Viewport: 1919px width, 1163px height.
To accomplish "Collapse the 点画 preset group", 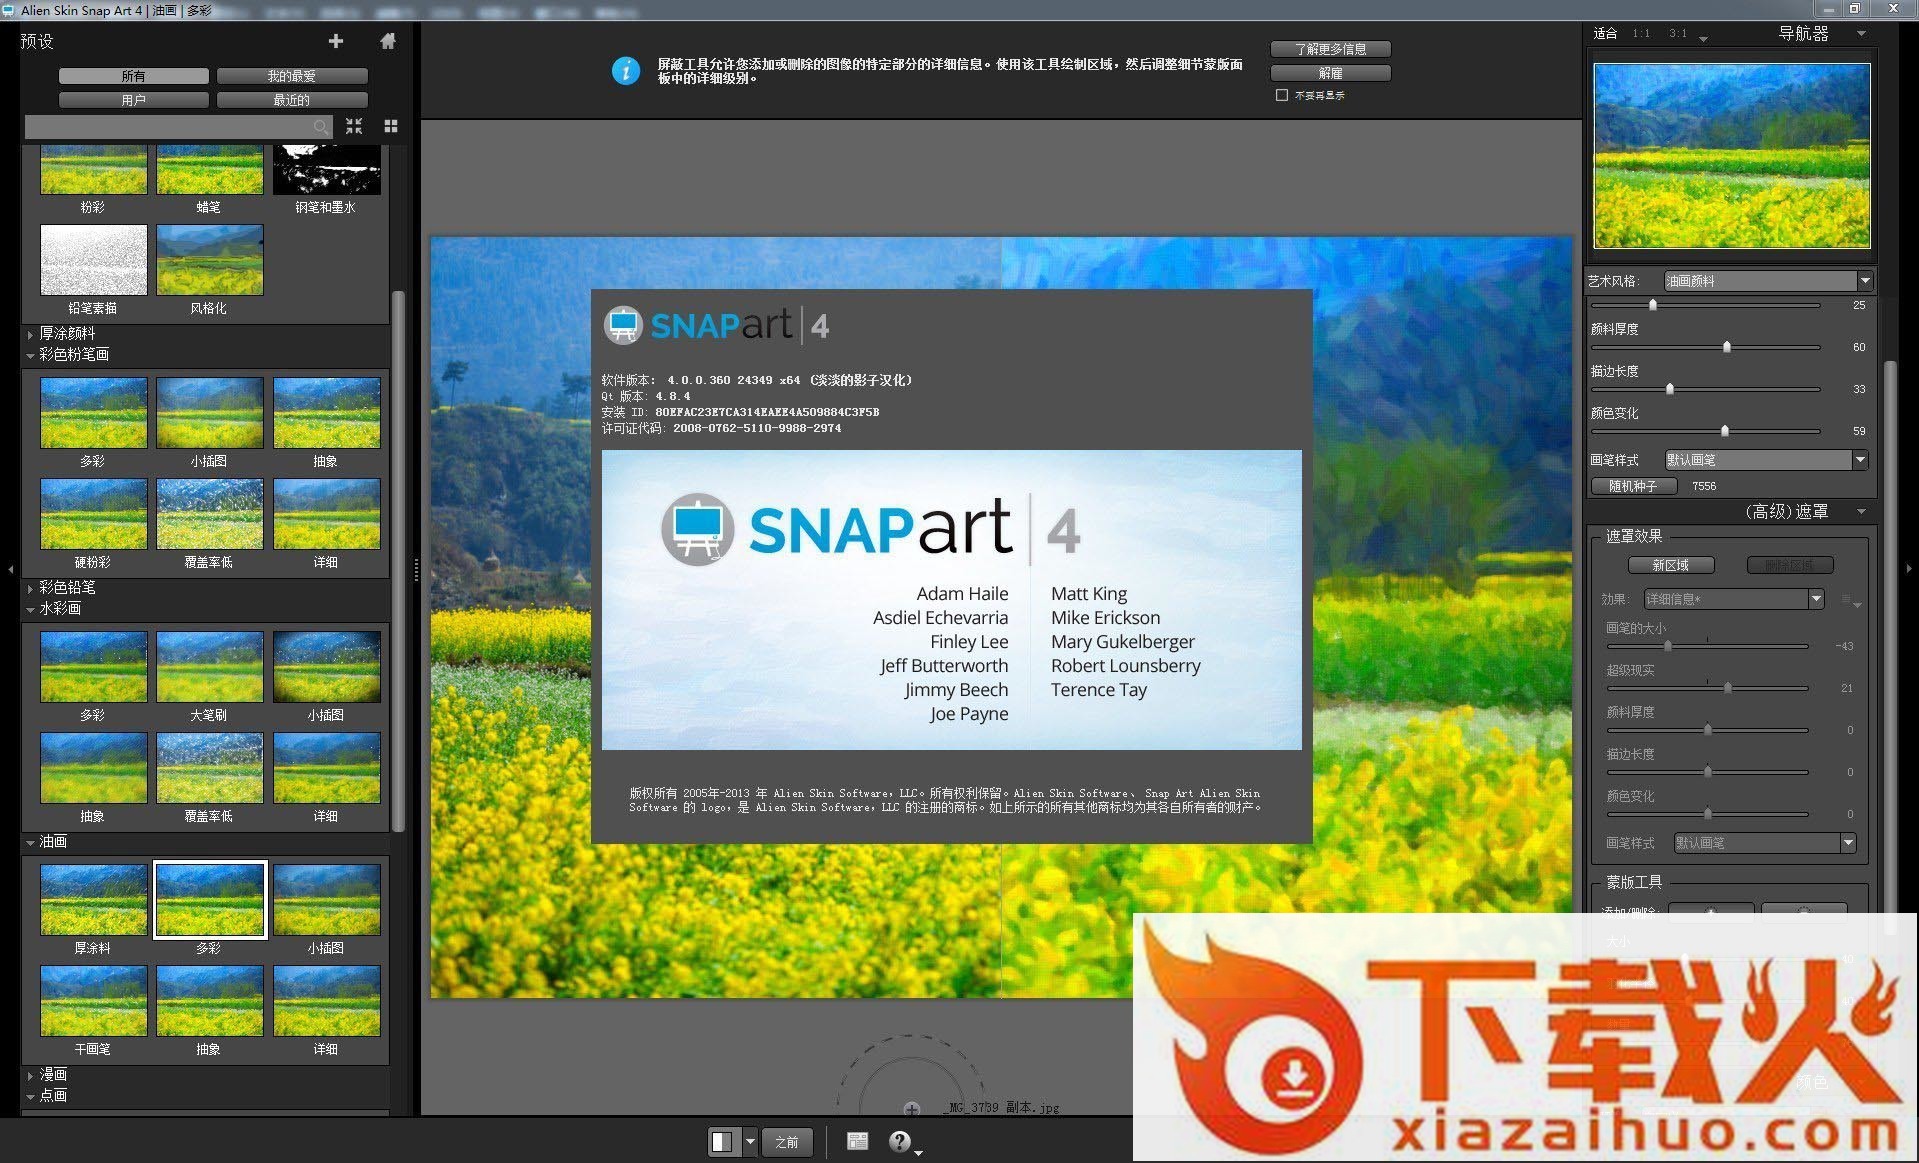I will (30, 1097).
